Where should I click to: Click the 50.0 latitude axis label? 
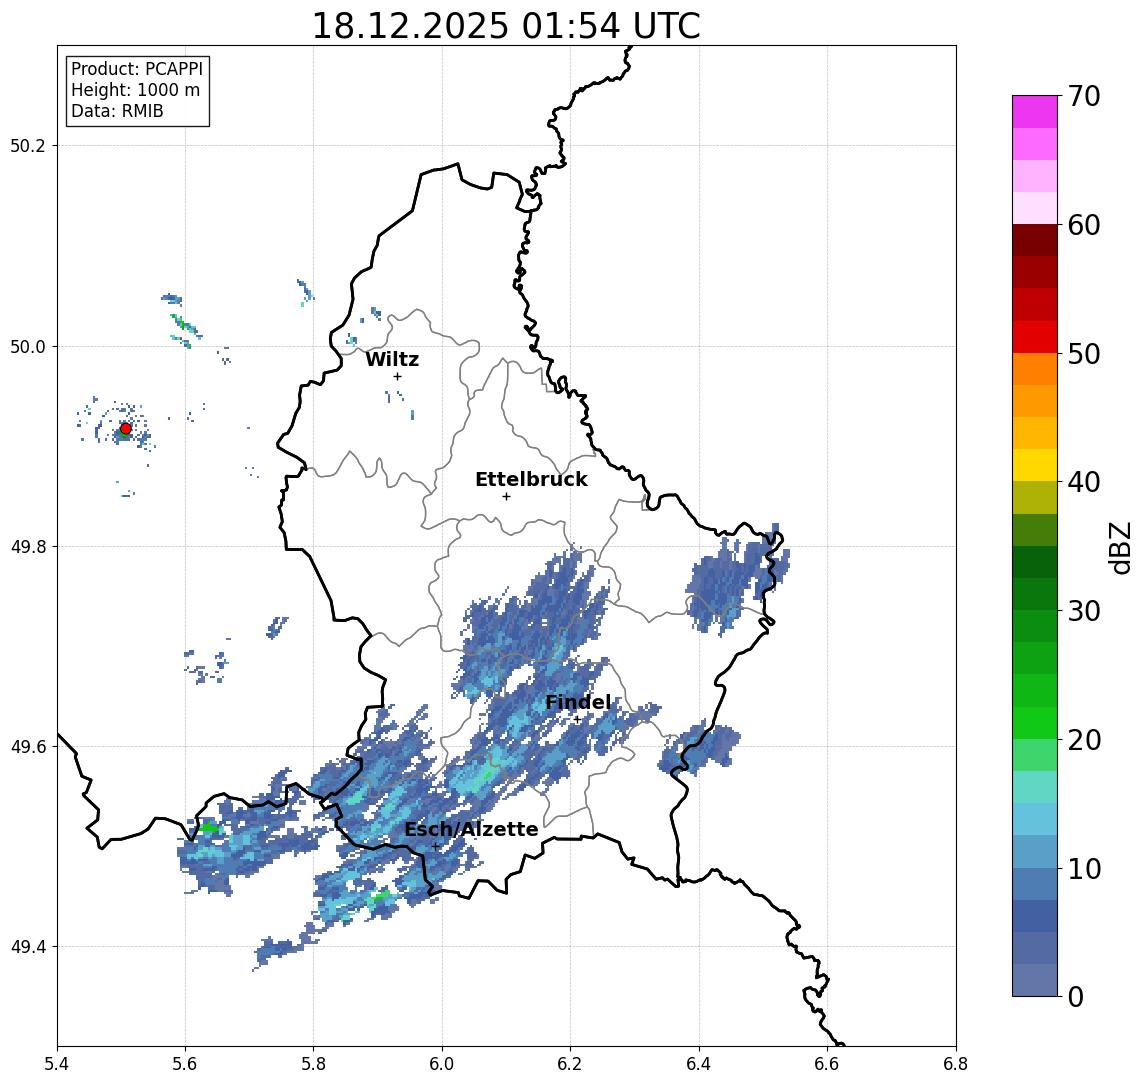[28, 346]
